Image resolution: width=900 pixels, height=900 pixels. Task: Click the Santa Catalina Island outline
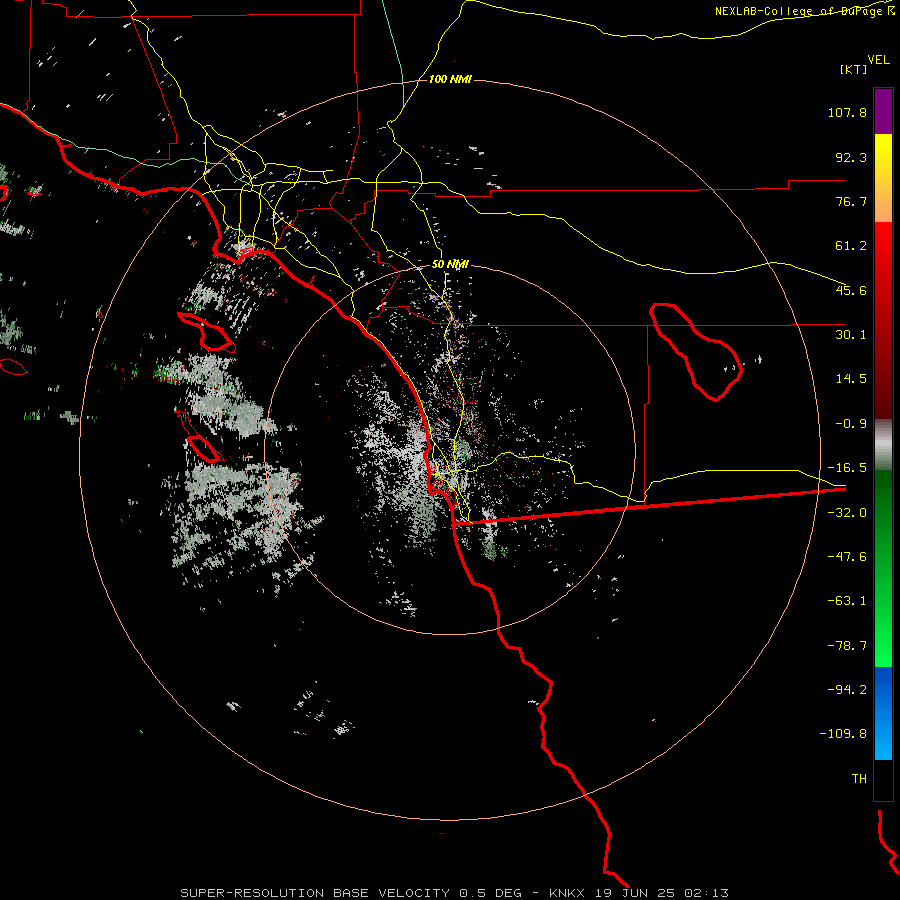(206, 331)
